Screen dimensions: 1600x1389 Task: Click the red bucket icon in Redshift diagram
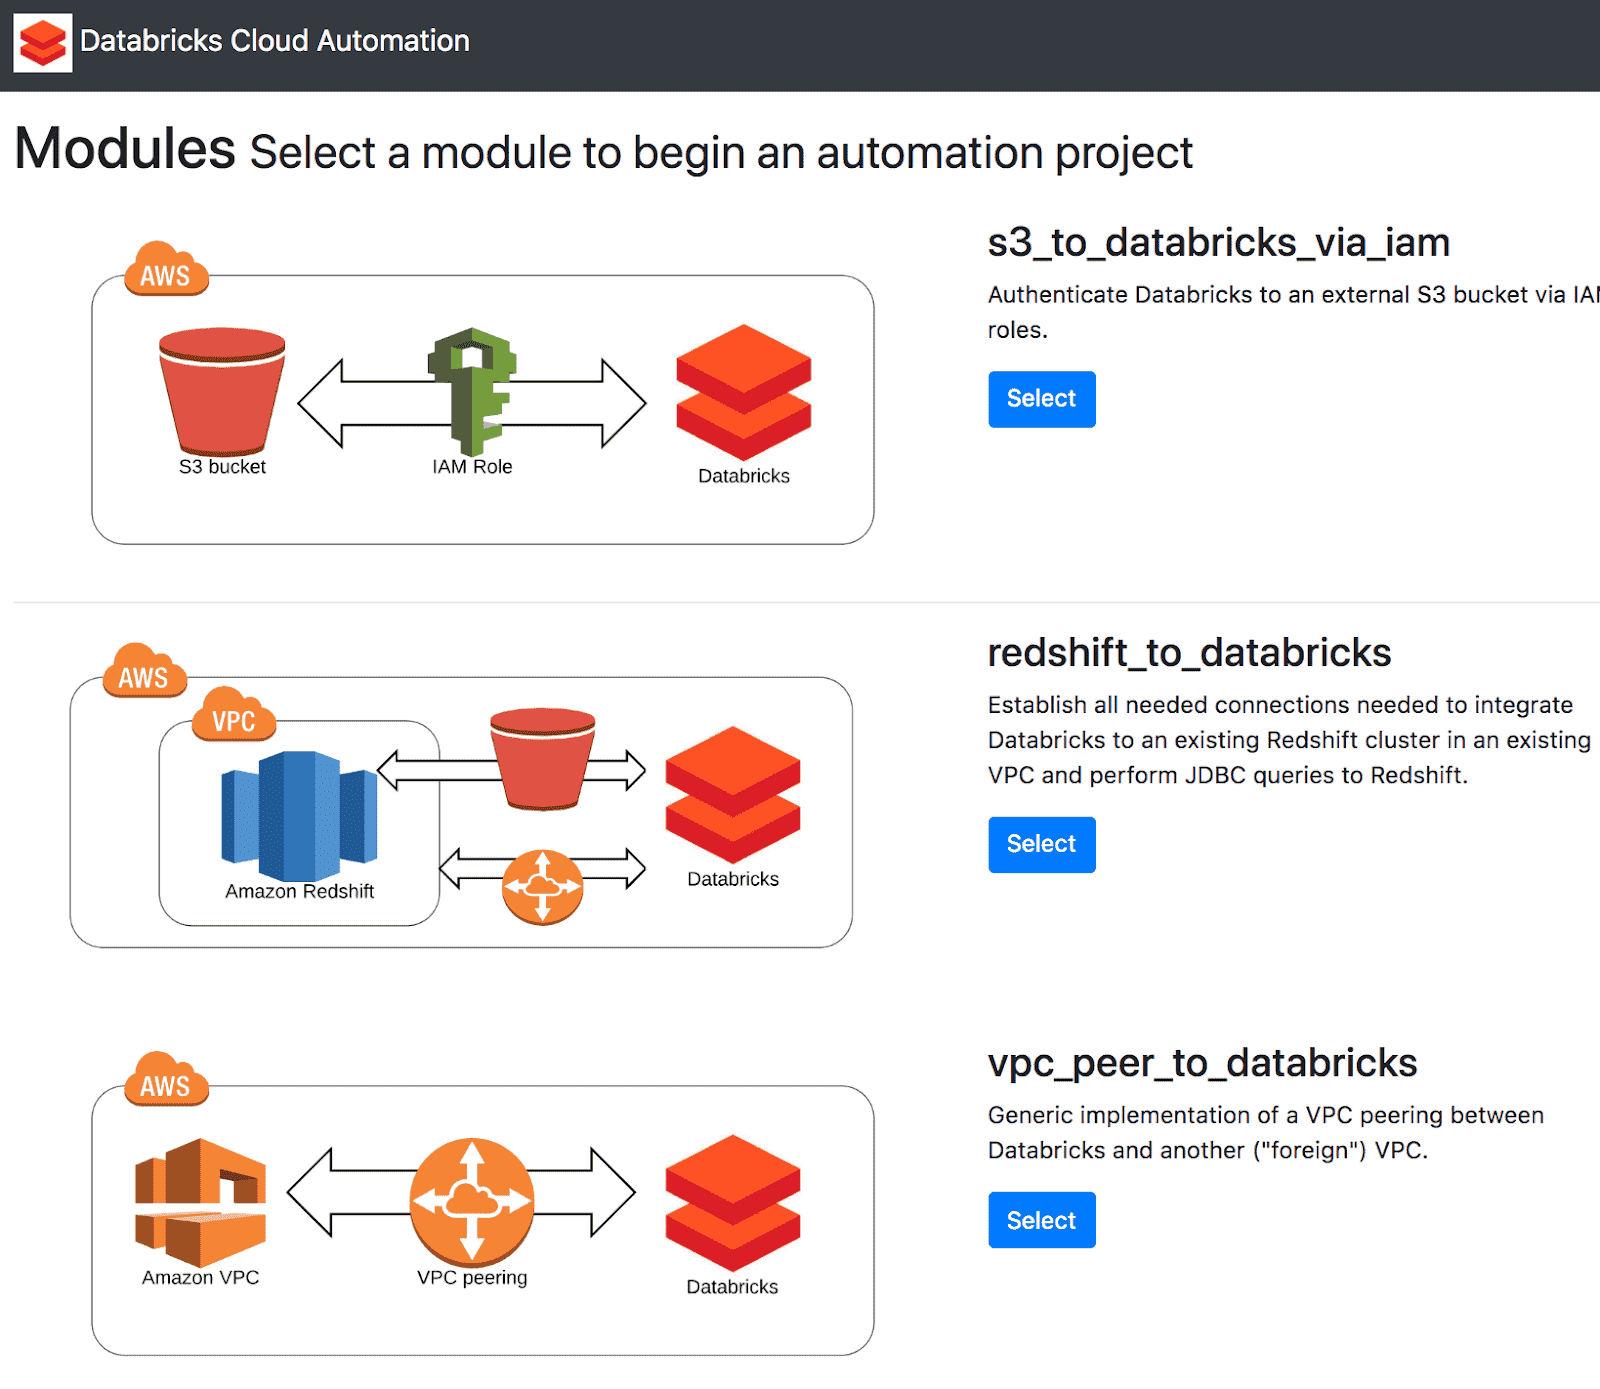[543, 758]
